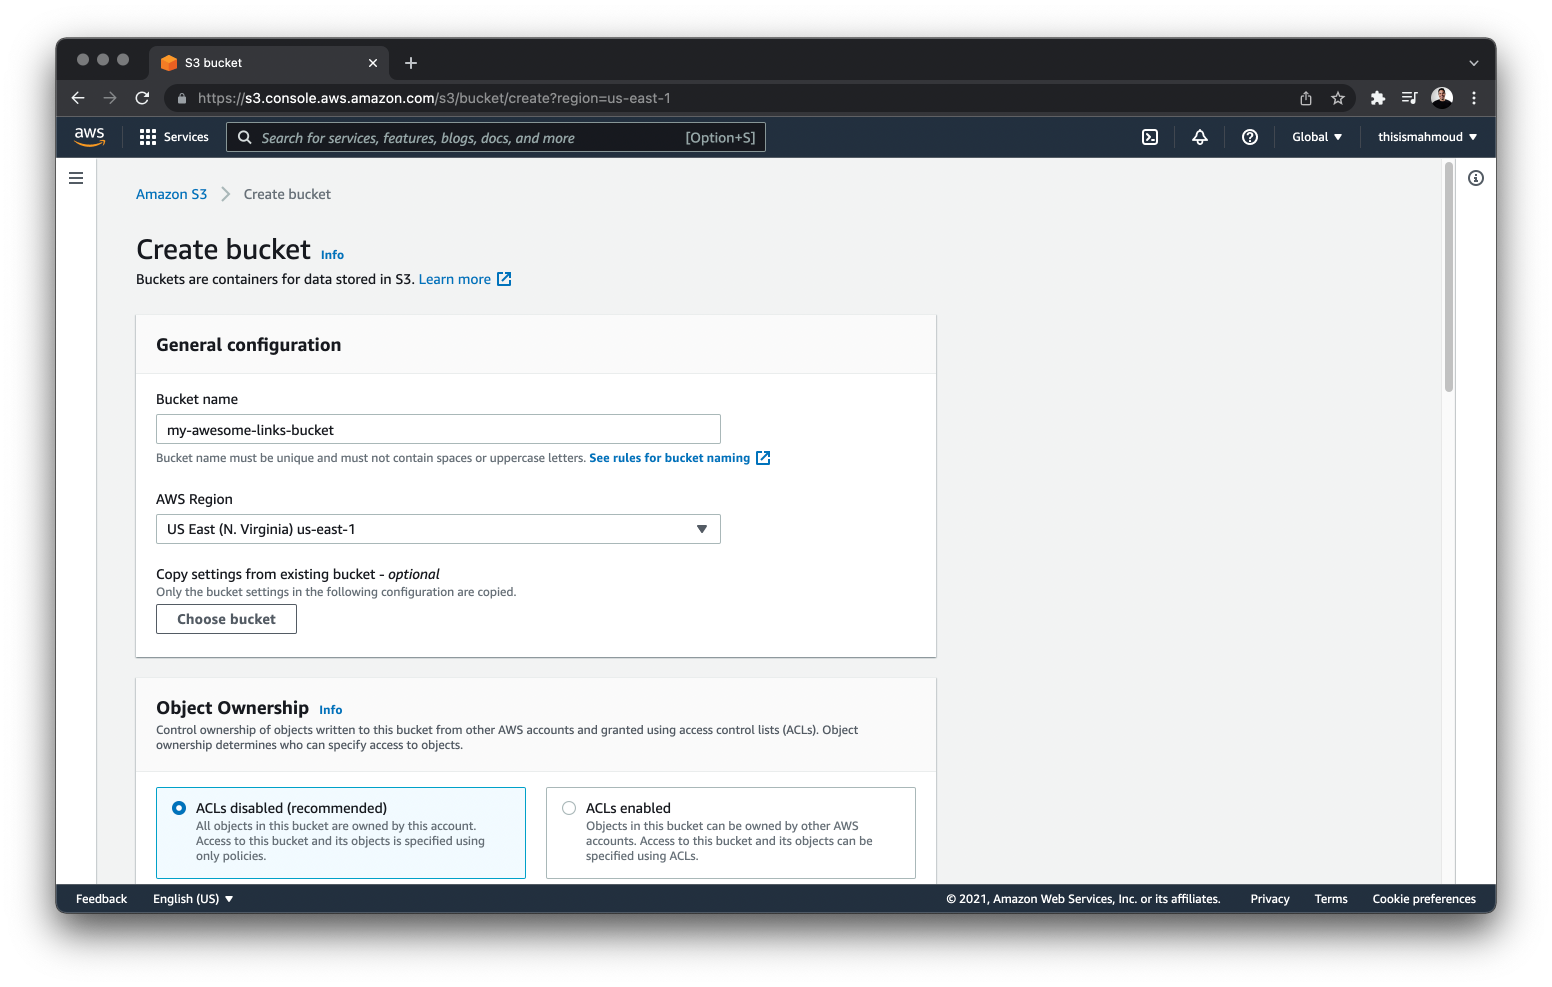Open the notifications bell
This screenshot has width=1552, height=987.
(x=1199, y=136)
